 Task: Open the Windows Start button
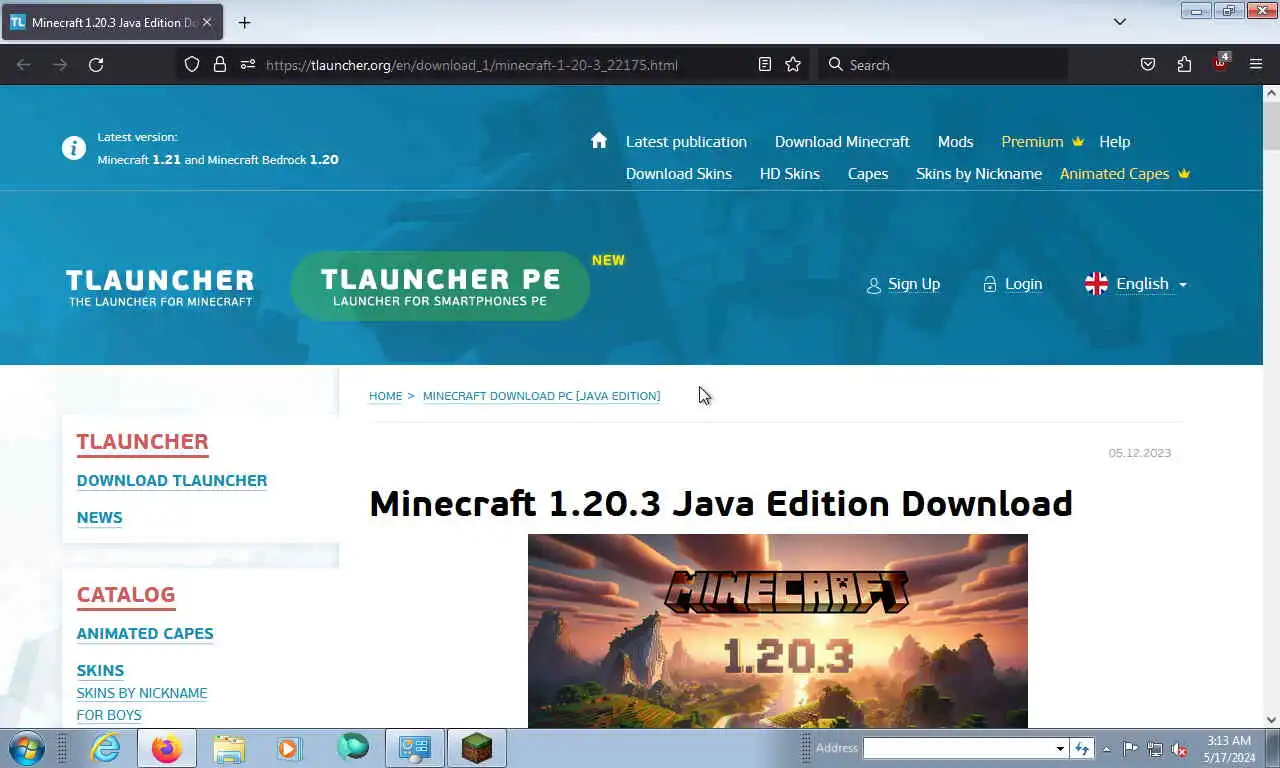click(x=27, y=748)
